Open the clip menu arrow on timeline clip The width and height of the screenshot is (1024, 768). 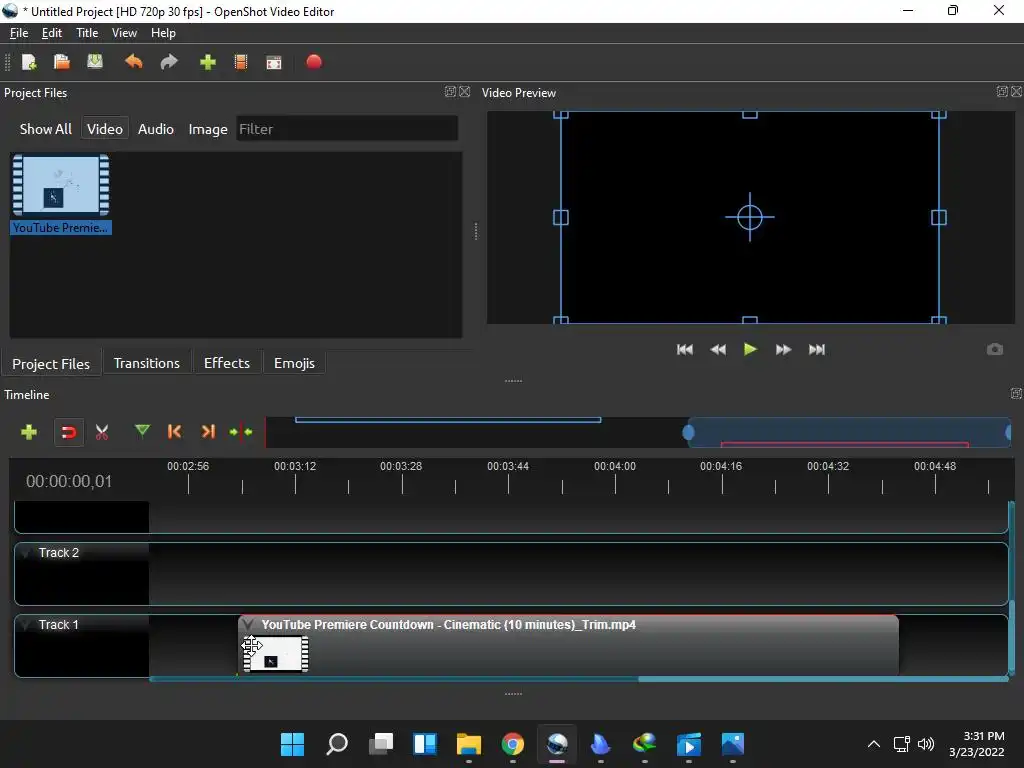coord(248,624)
